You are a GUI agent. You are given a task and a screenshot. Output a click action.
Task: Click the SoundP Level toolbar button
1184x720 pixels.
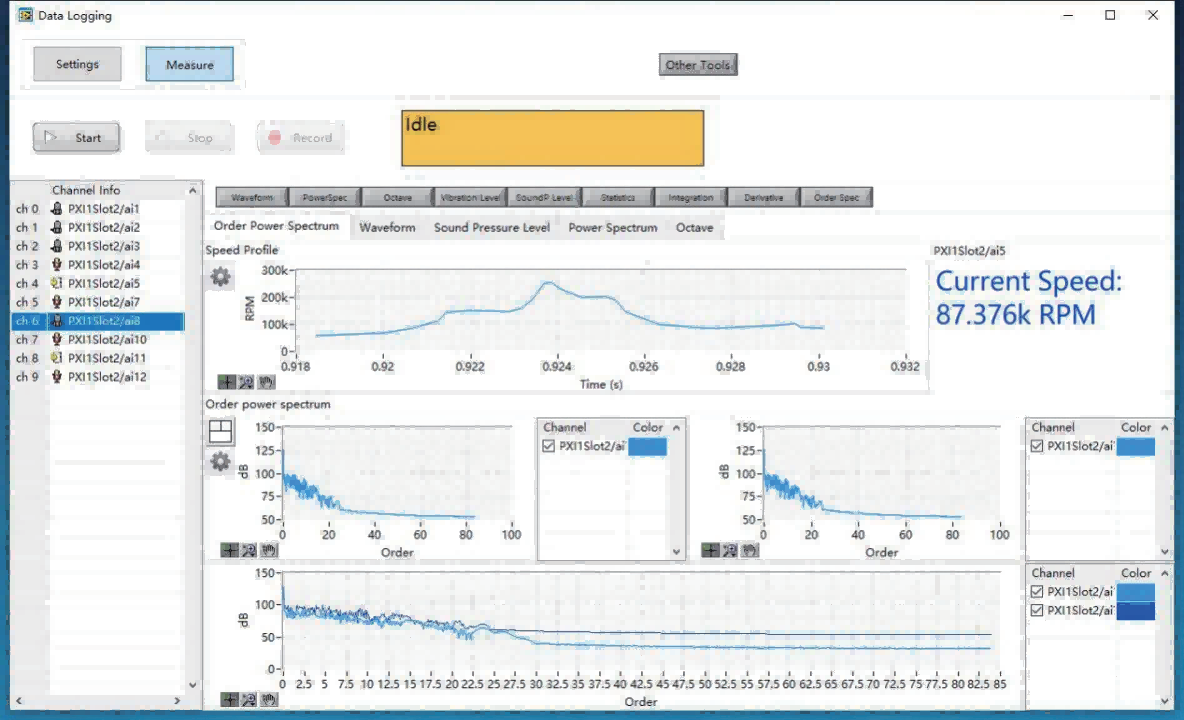tap(544, 198)
